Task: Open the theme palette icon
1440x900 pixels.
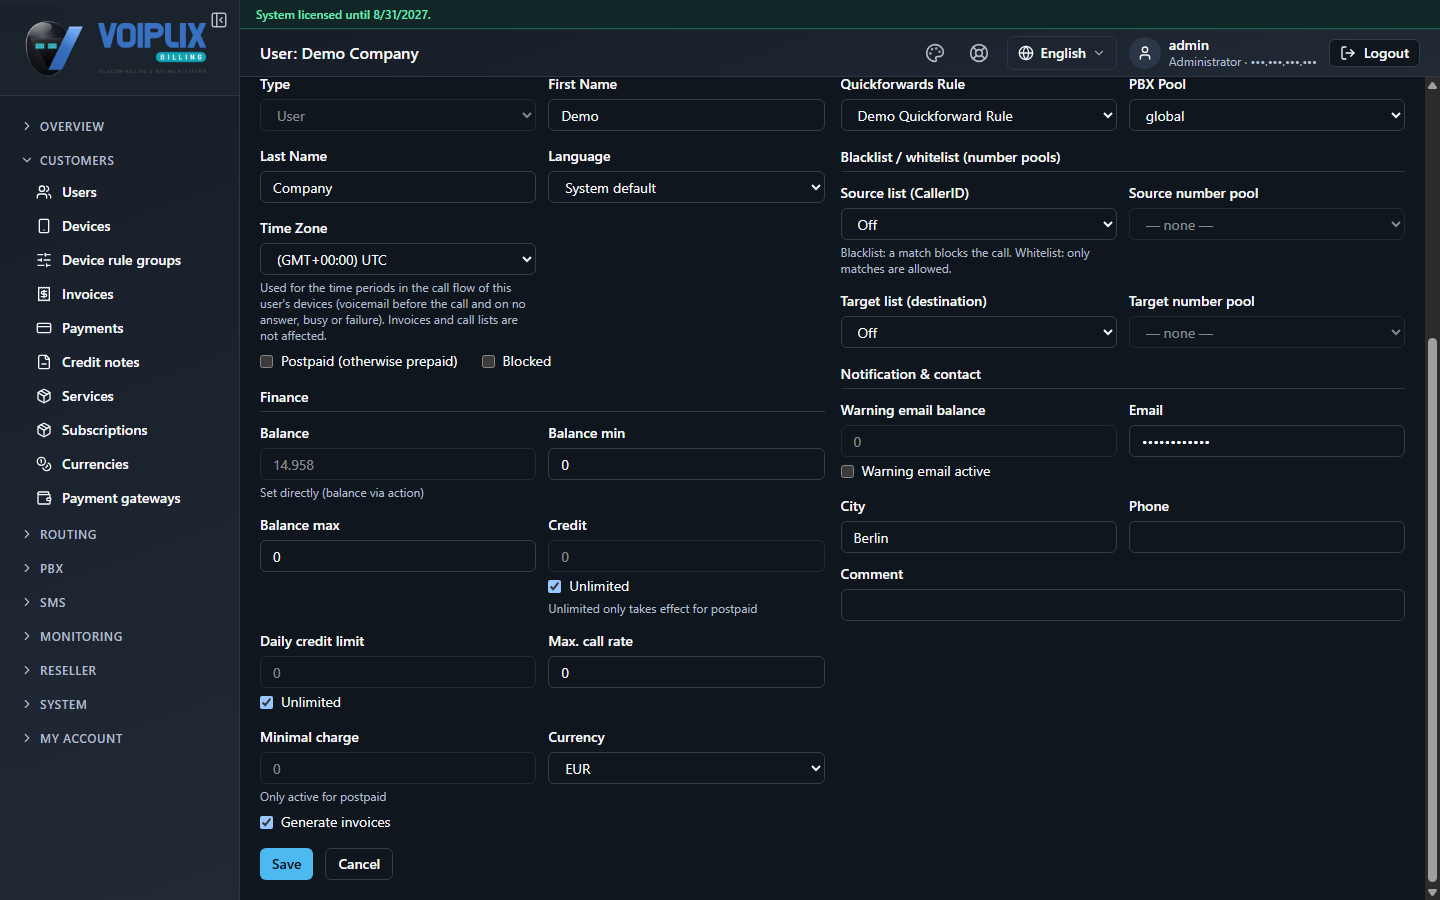Action: point(935,53)
